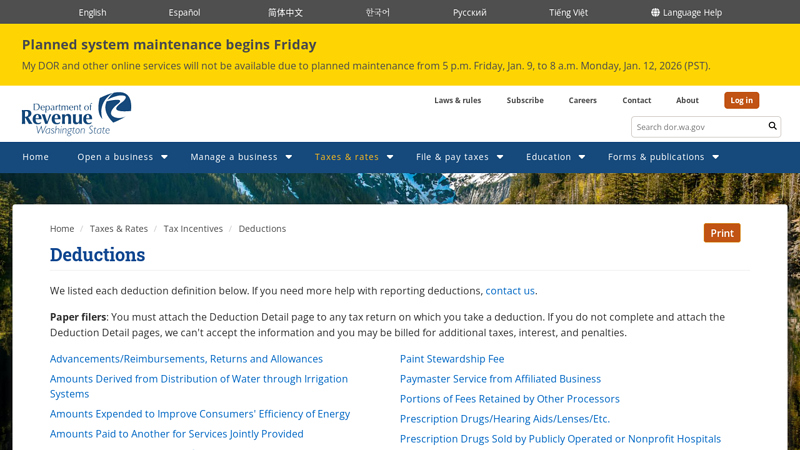Open Language Help with globe icon
This screenshot has width=800, height=450.
[x=686, y=12]
